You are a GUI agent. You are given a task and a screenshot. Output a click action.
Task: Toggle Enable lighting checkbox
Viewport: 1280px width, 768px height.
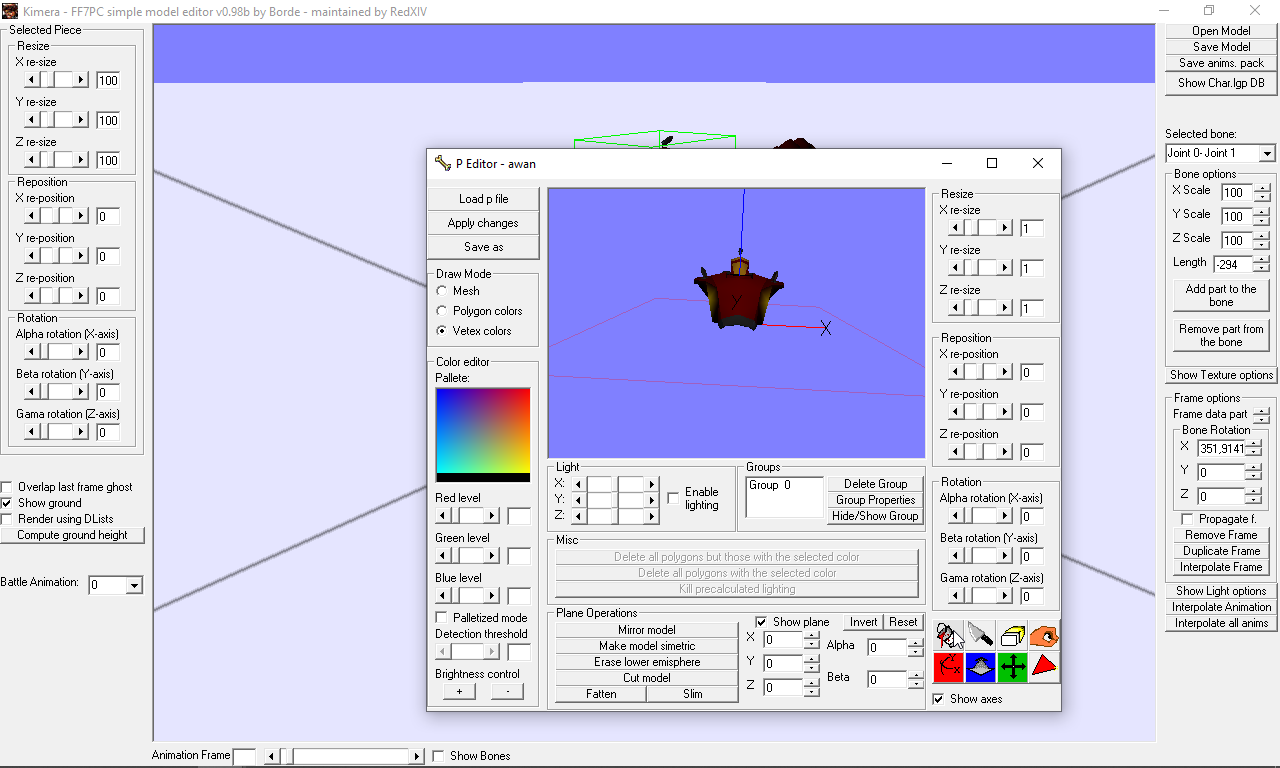[673, 498]
